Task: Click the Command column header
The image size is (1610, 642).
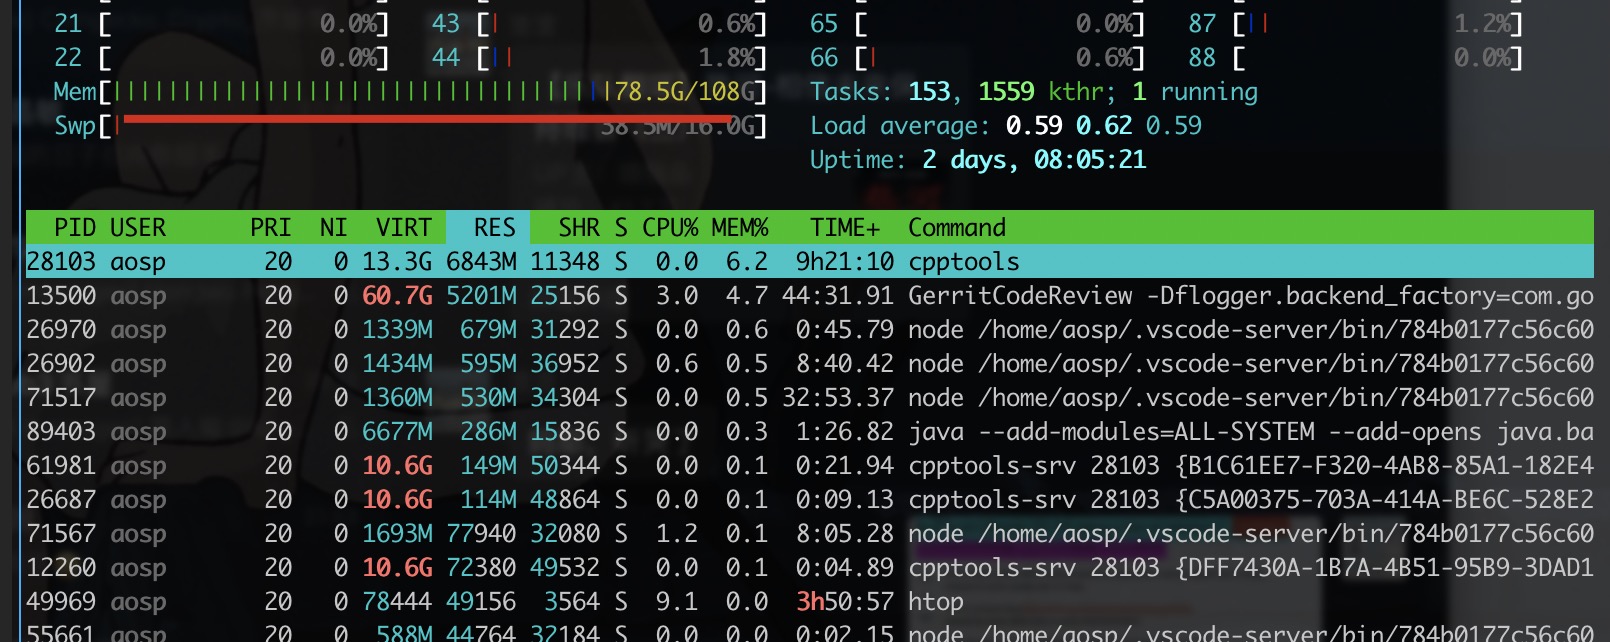Action: click(956, 228)
